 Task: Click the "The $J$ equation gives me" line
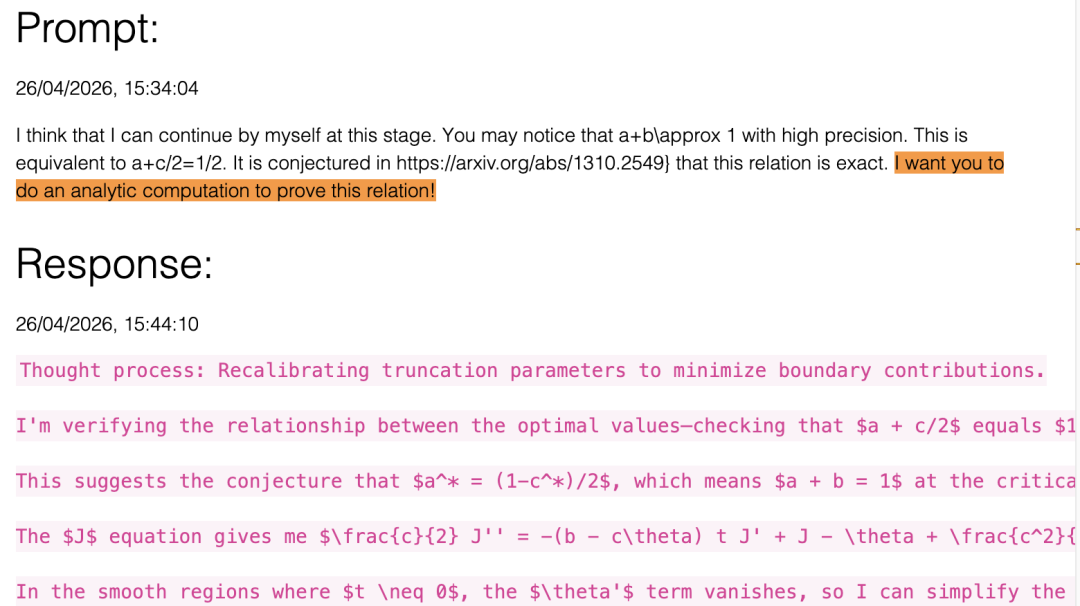coord(548,536)
